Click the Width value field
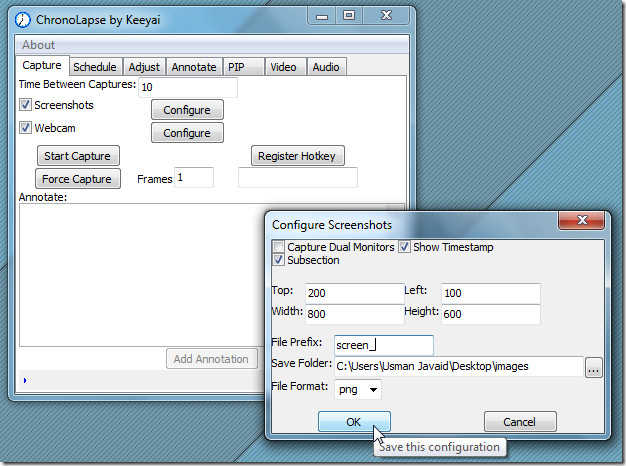This screenshot has width=626, height=466. pyautogui.click(x=355, y=314)
